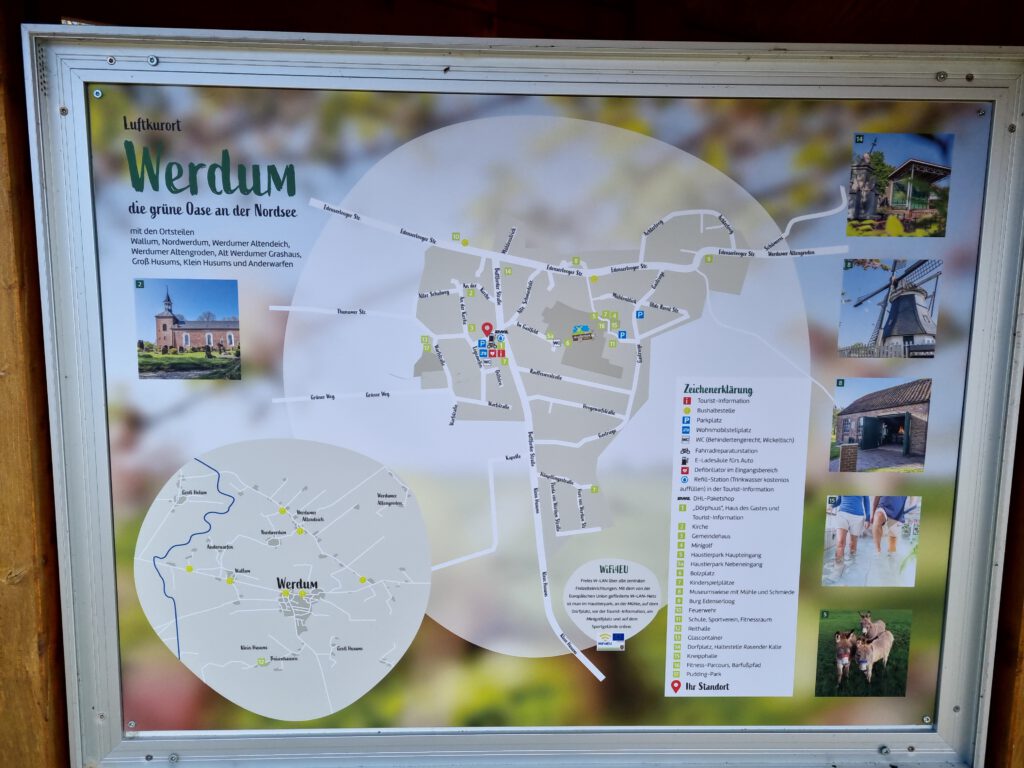The width and height of the screenshot is (1024, 768).
Task: Click the church photo thumbnail
Action: [x=188, y=329]
